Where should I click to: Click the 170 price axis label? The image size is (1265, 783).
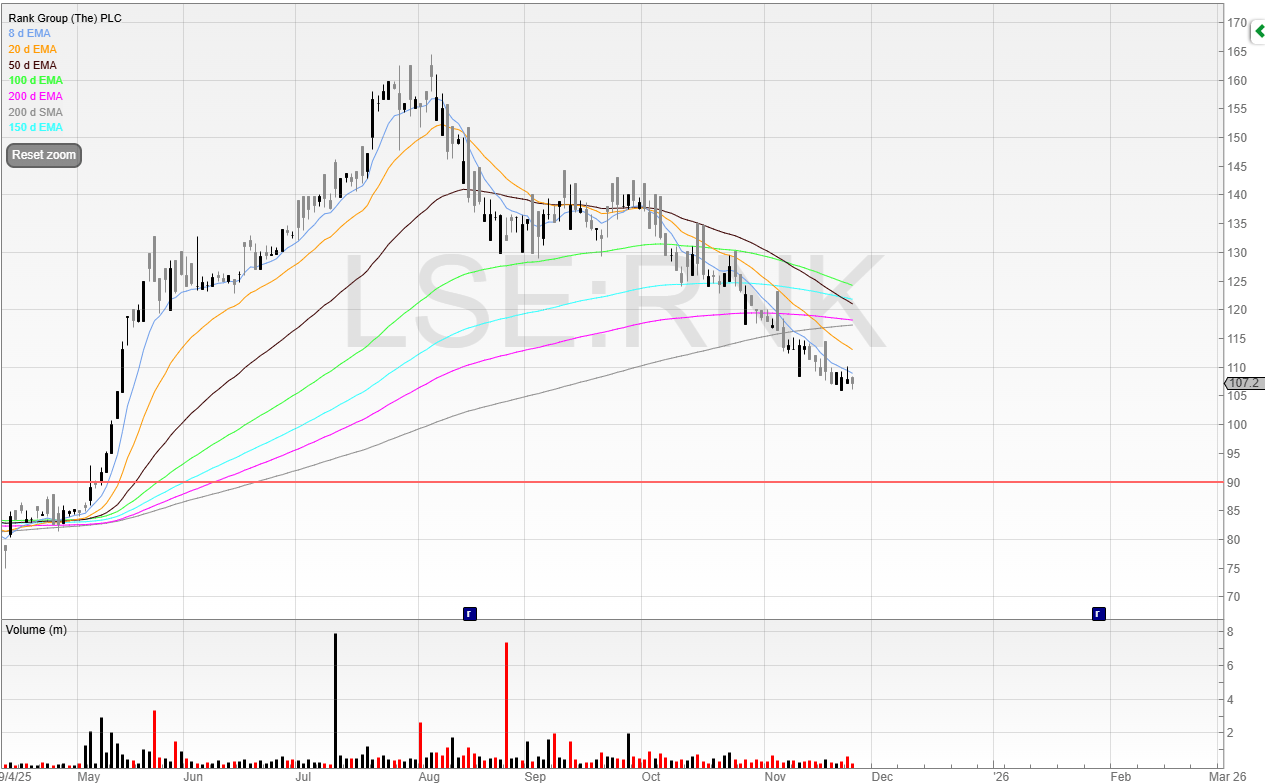point(1236,23)
